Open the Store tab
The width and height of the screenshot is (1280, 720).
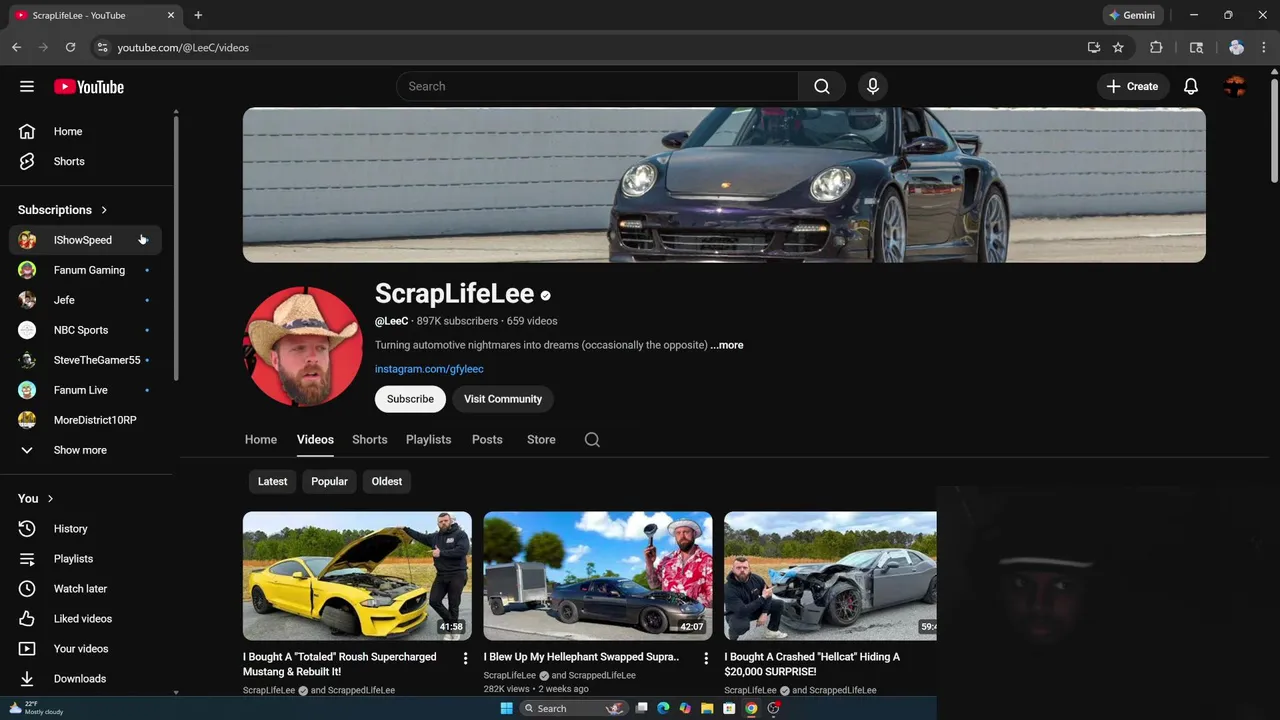click(541, 440)
